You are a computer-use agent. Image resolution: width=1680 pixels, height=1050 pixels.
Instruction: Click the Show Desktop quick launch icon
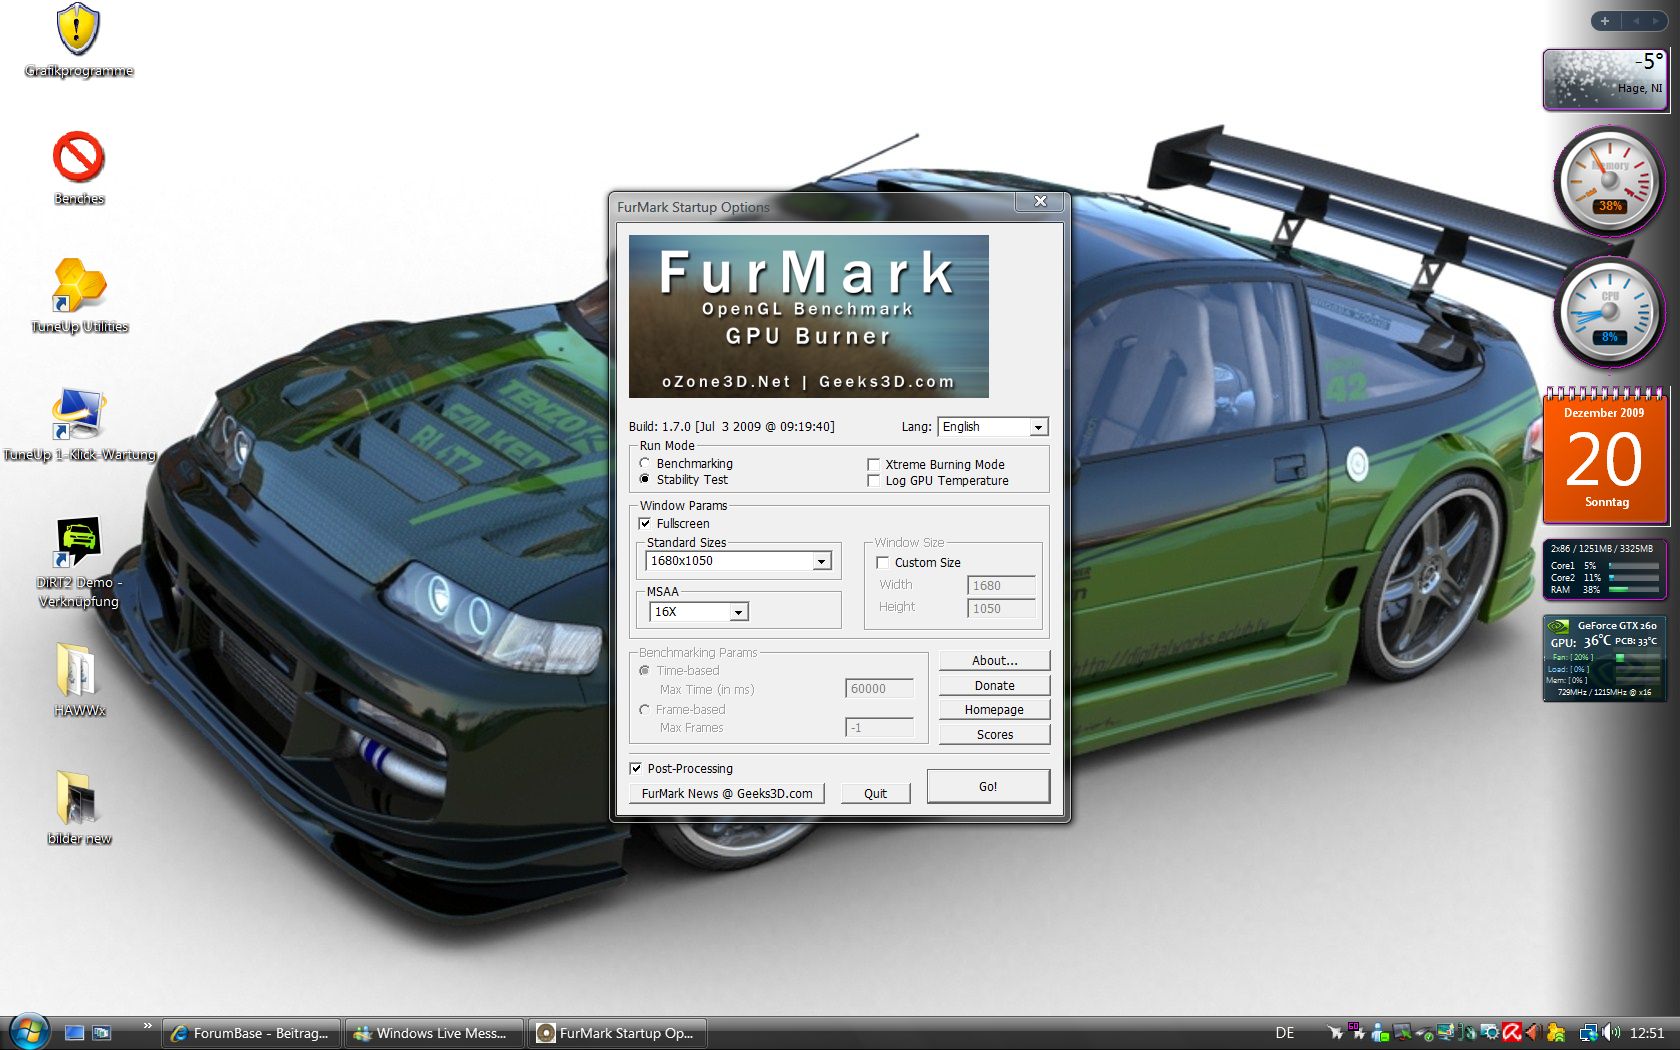point(74,1033)
